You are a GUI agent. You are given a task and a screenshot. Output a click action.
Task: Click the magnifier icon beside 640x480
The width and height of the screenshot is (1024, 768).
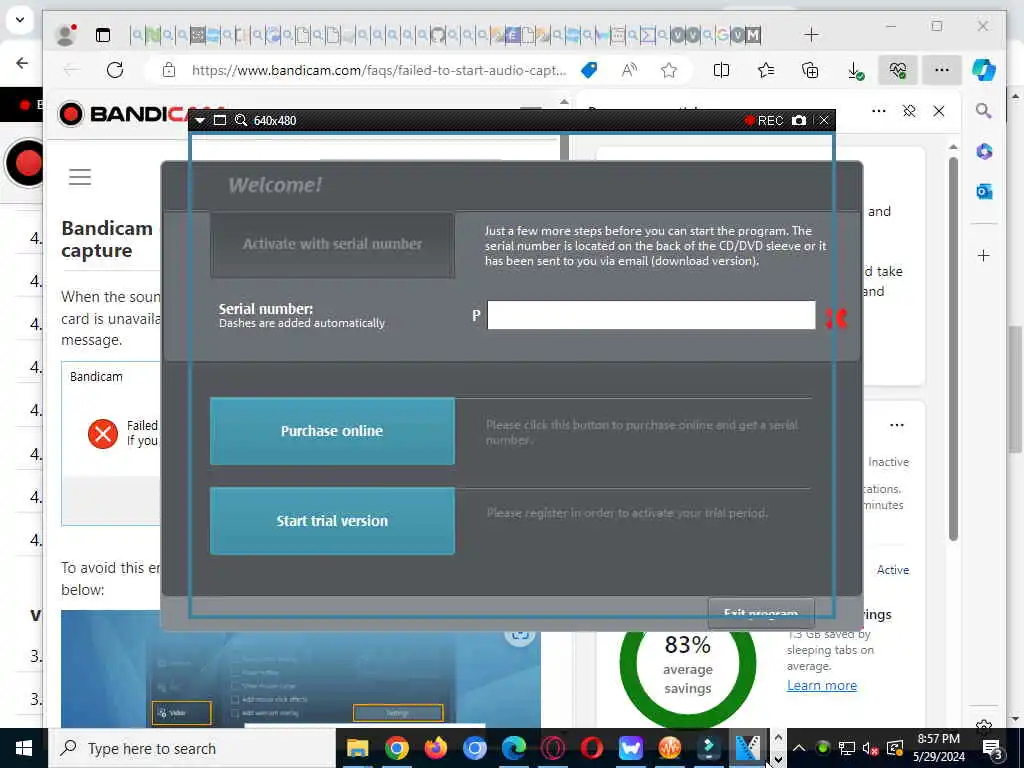click(241, 121)
